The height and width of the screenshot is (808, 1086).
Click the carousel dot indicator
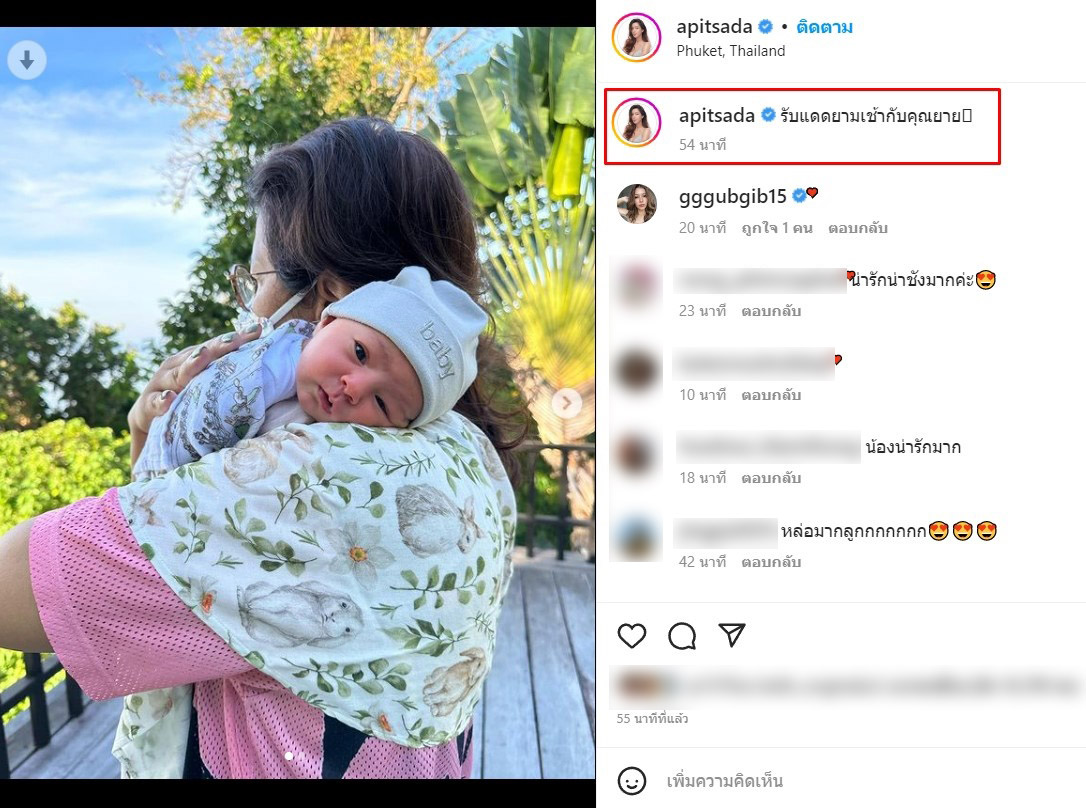coord(289,756)
